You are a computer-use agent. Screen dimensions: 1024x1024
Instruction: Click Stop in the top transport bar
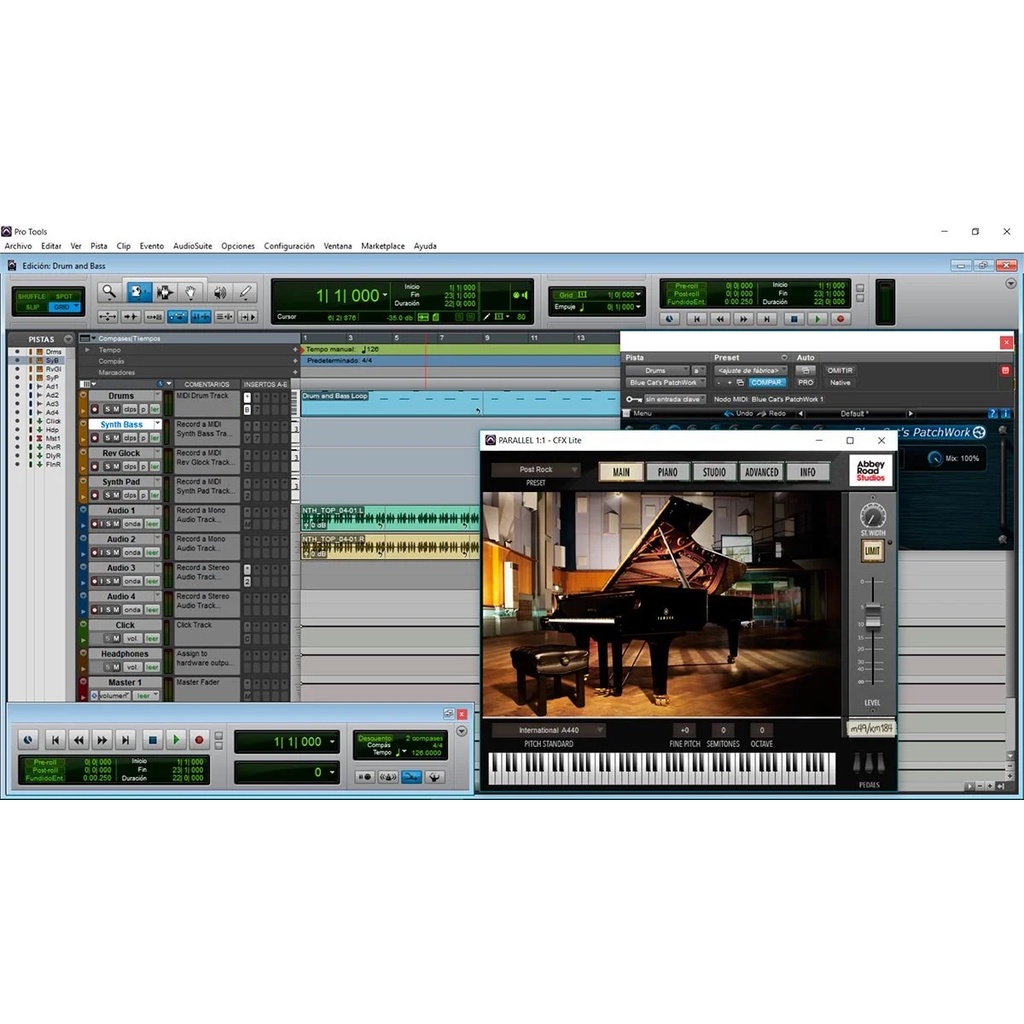coord(793,319)
